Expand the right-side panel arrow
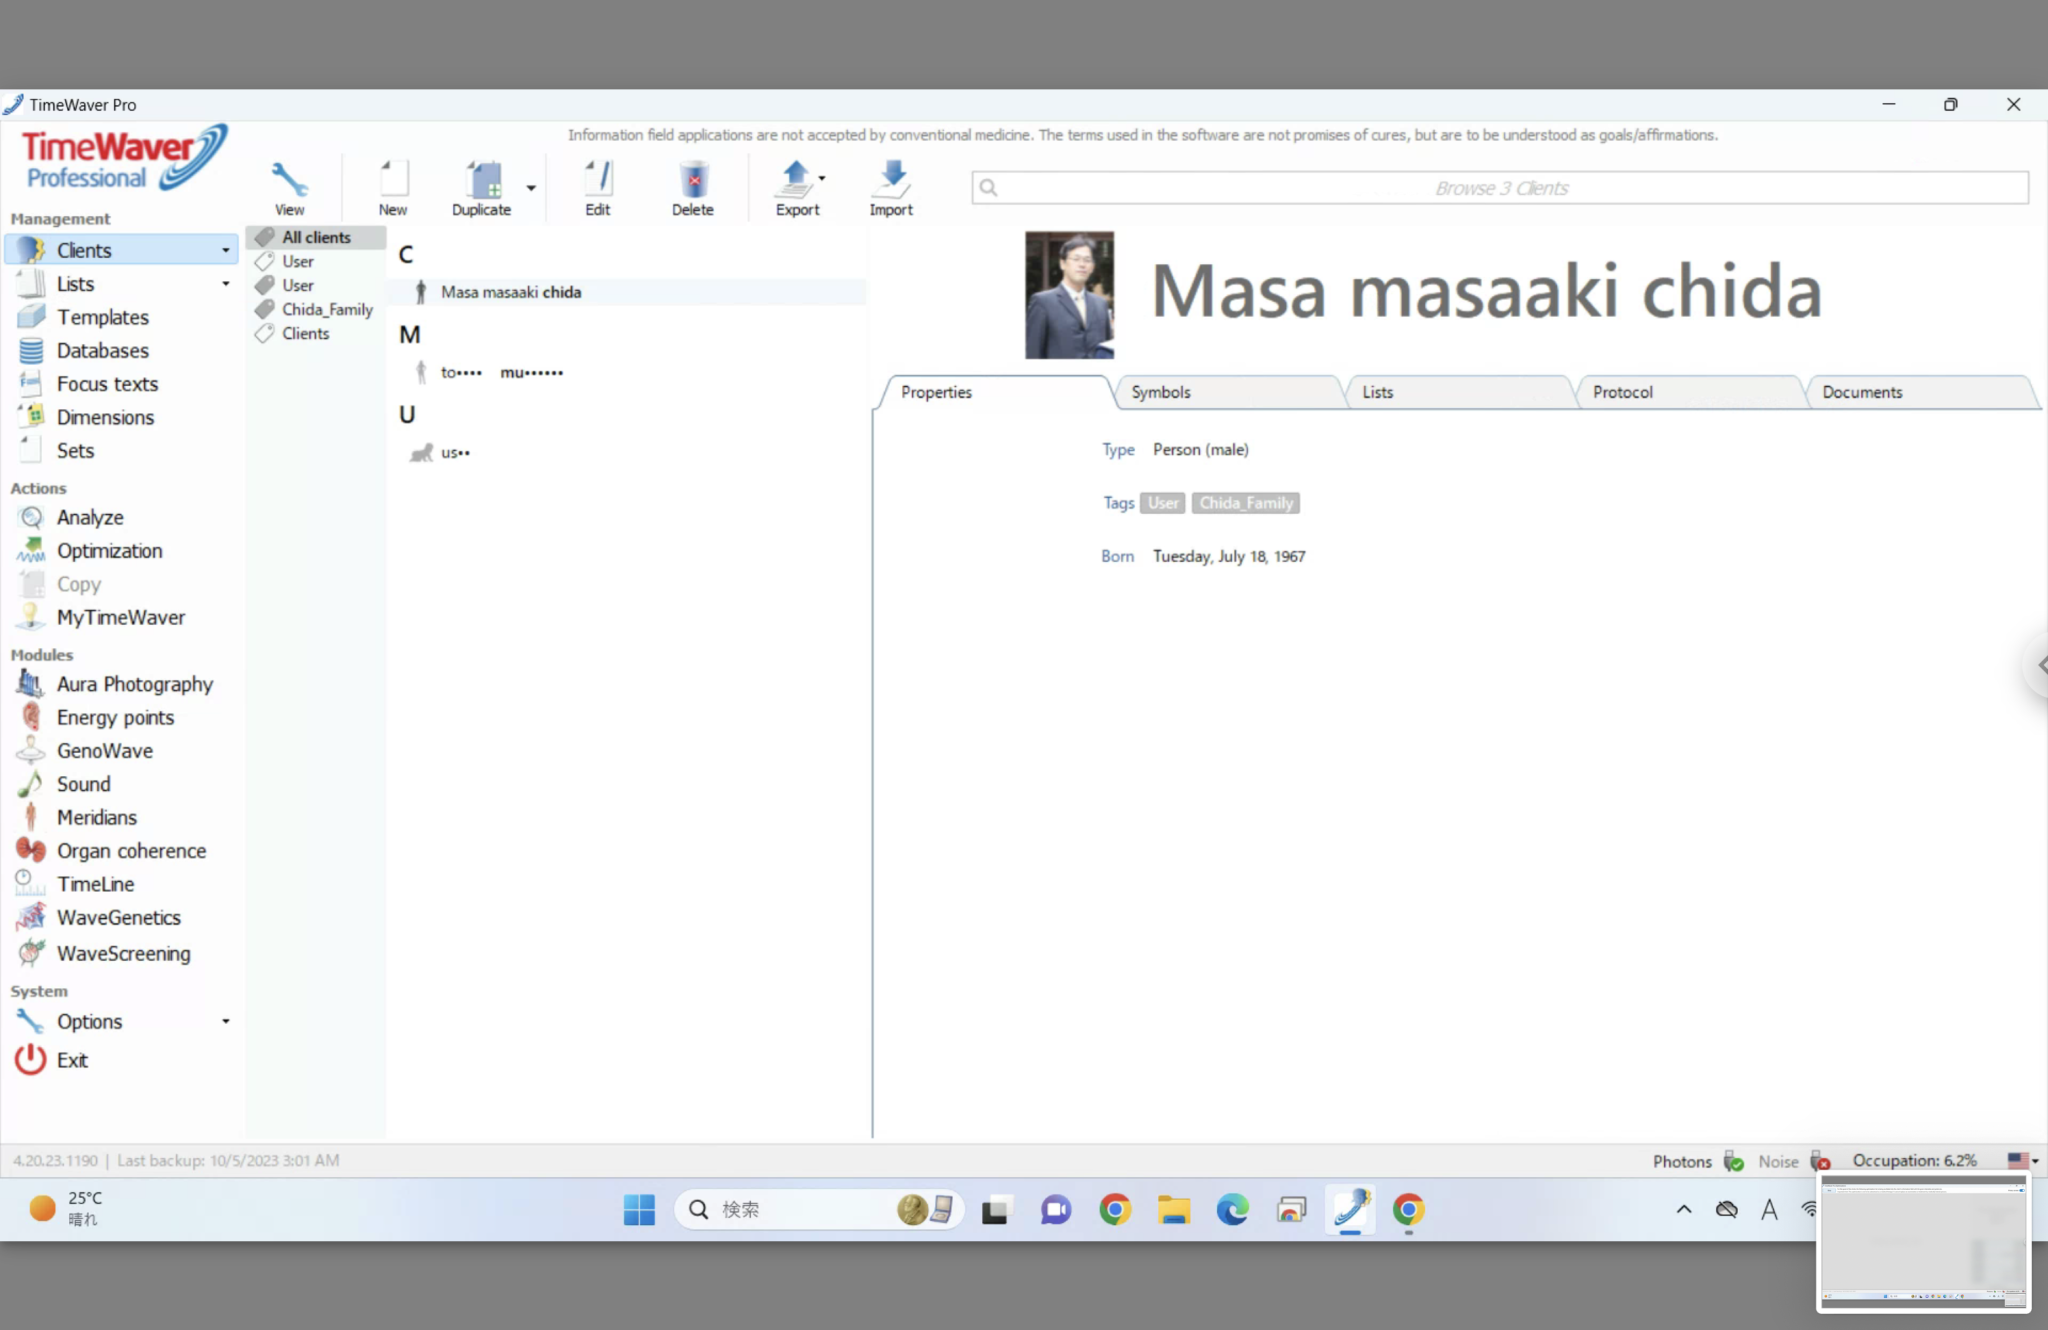The width and height of the screenshot is (2048, 1330). point(2041,665)
